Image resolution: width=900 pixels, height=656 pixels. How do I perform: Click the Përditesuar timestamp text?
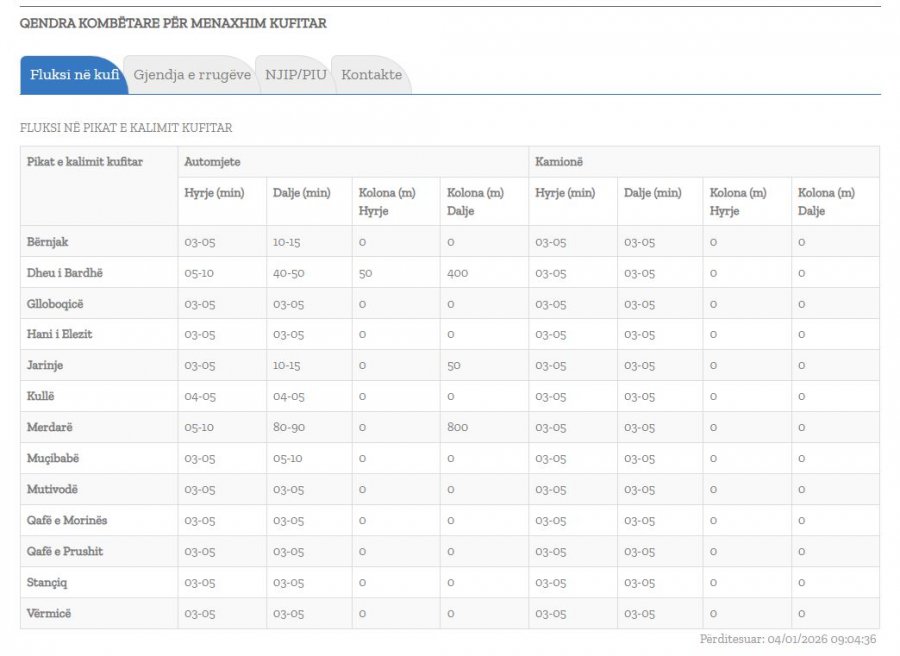pyautogui.click(x=788, y=640)
